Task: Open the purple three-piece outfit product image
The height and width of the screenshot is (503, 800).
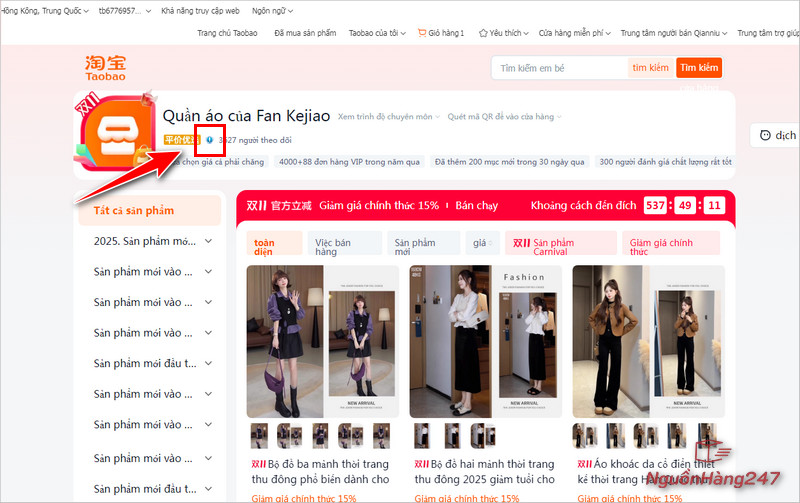Action: click(322, 341)
